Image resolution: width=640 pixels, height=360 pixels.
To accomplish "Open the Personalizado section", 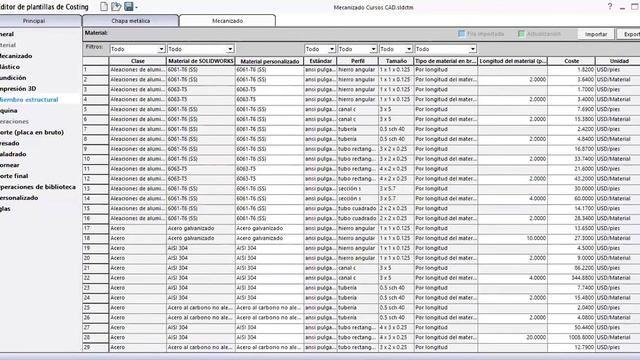I will pos(19,198).
